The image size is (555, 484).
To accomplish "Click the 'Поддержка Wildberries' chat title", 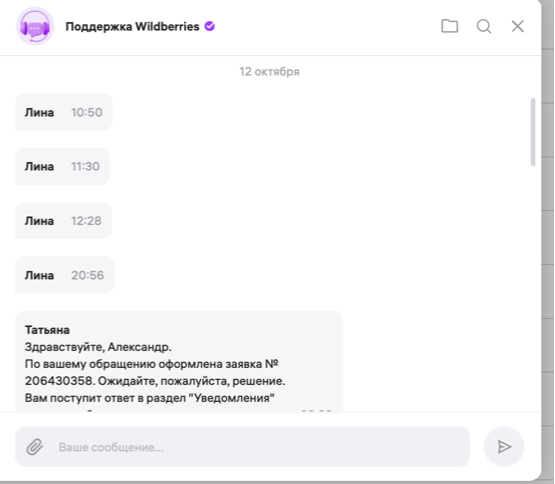I will click(132, 27).
